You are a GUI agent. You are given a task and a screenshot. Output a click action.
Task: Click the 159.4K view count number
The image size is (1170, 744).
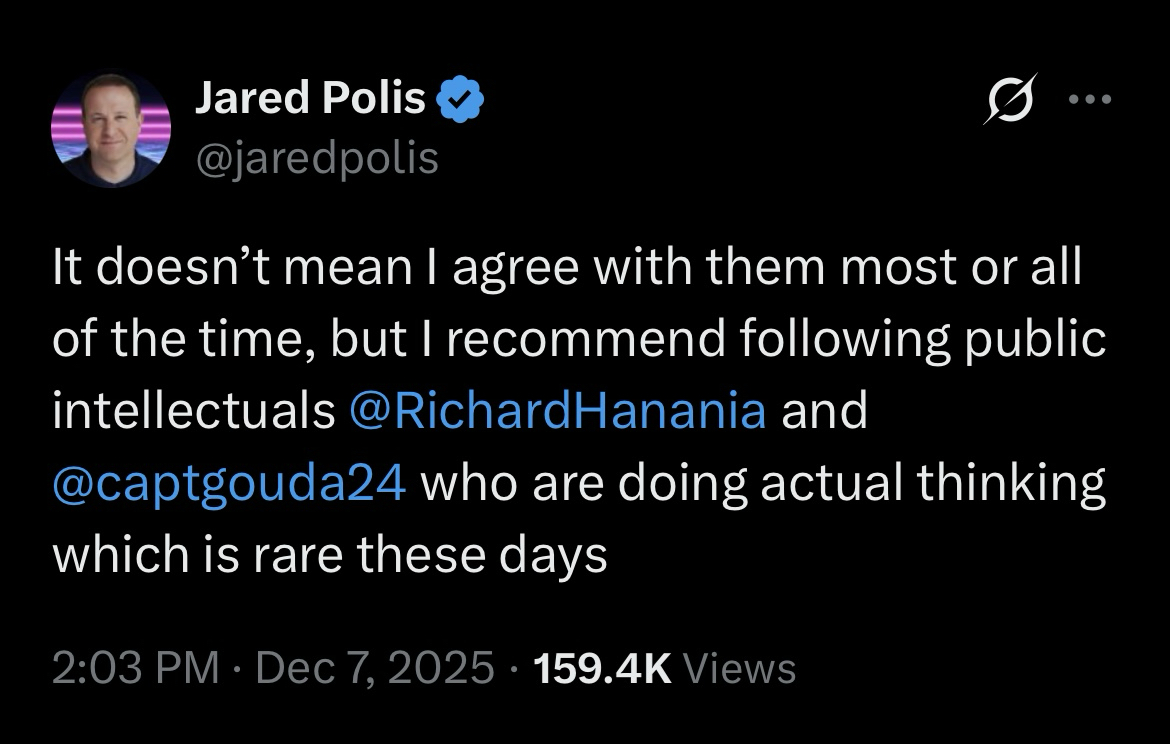[603, 667]
